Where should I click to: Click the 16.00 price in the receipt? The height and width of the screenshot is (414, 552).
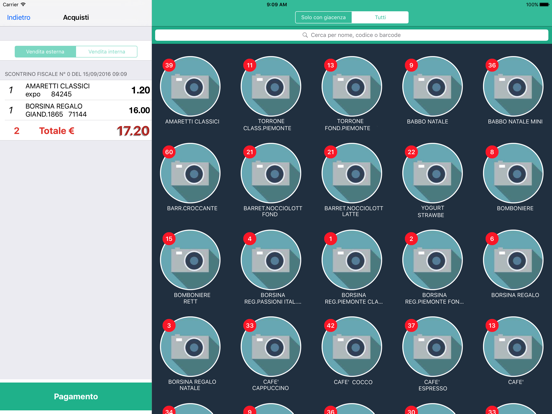(139, 110)
